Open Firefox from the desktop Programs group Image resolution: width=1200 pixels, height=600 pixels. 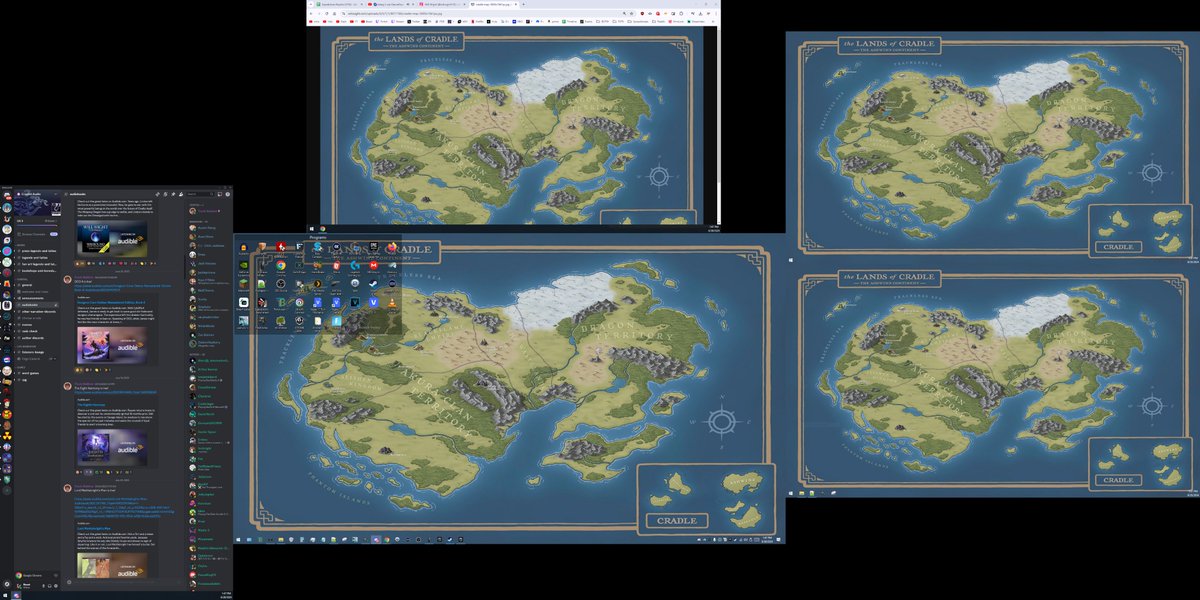tap(392, 247)
